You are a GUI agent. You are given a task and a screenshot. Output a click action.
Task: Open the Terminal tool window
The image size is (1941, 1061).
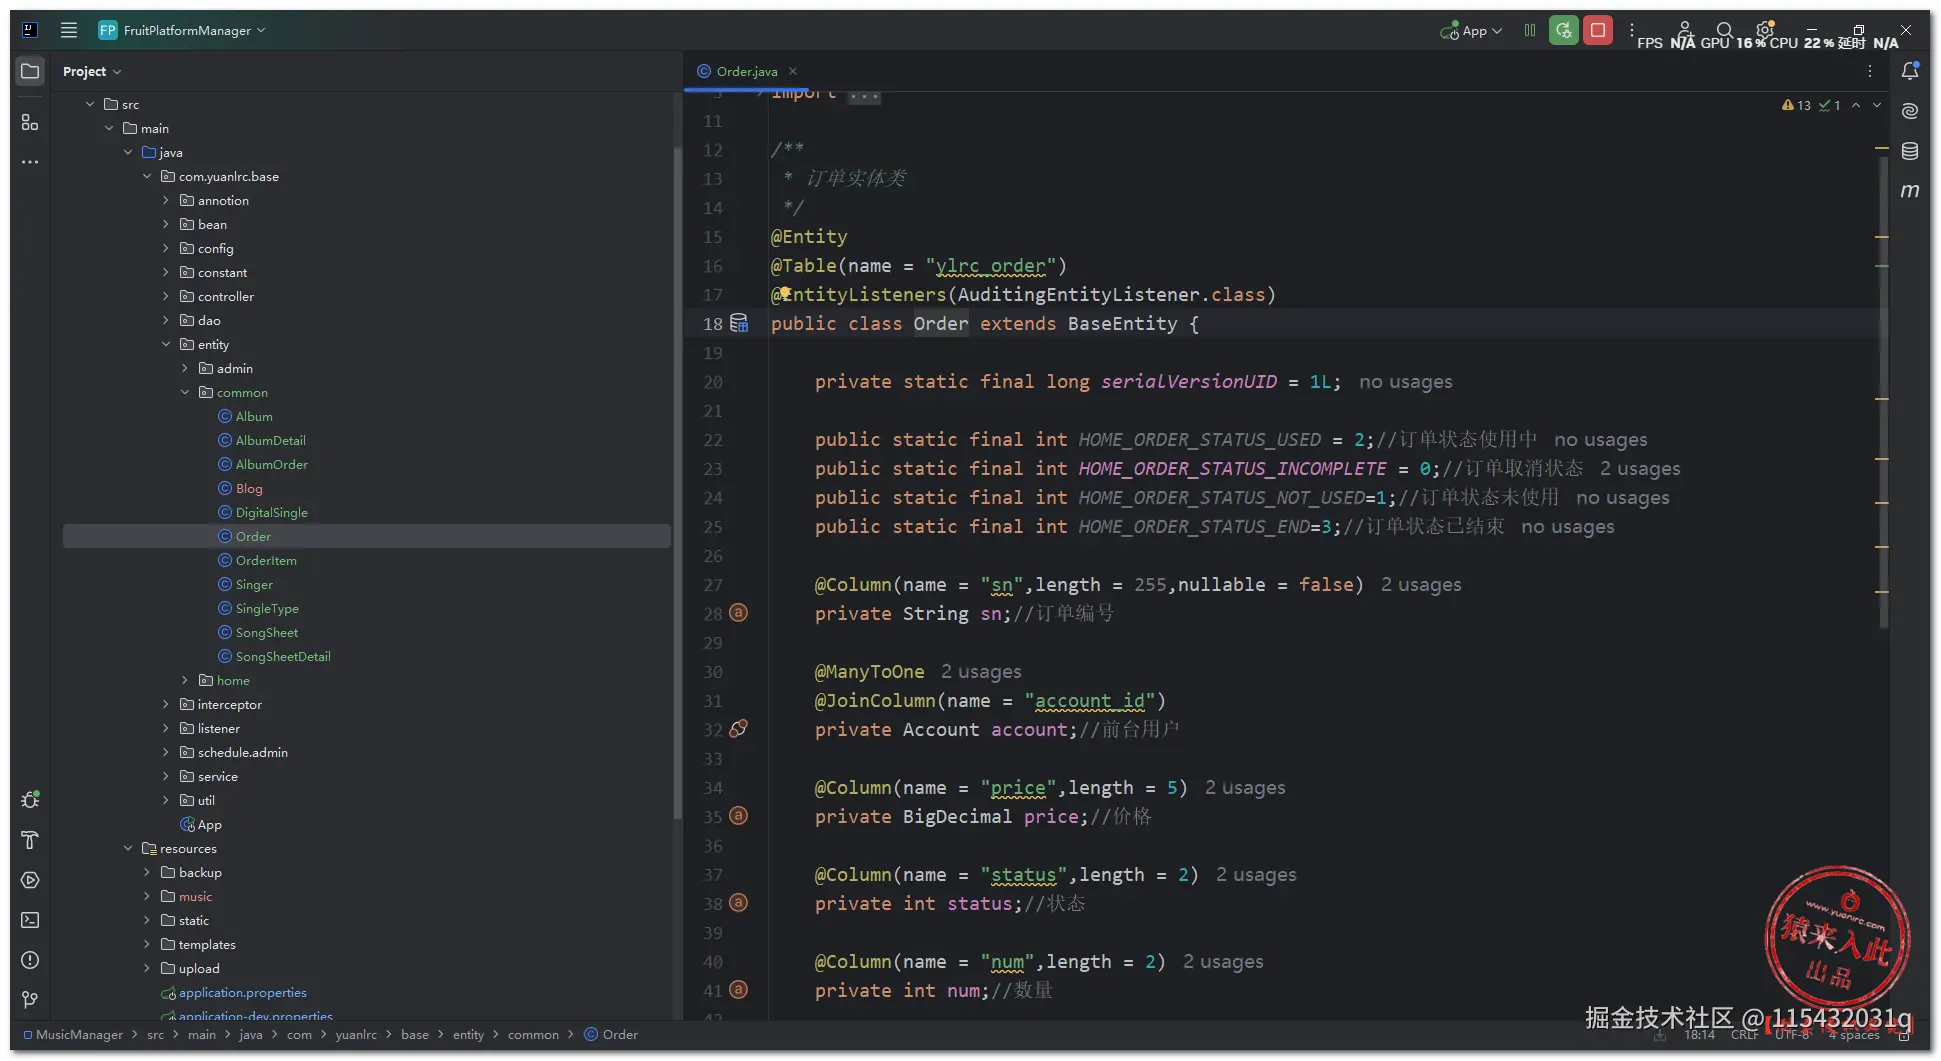[x=30, y=920]
